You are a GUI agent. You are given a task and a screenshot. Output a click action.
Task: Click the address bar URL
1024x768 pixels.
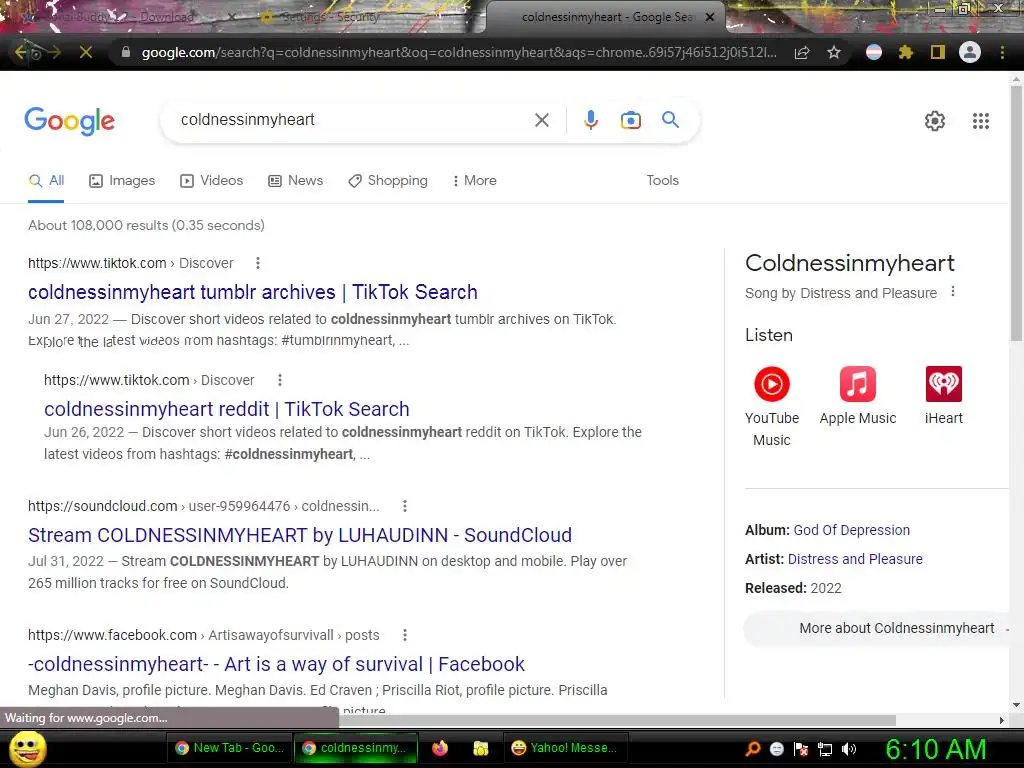pos(459,52)
